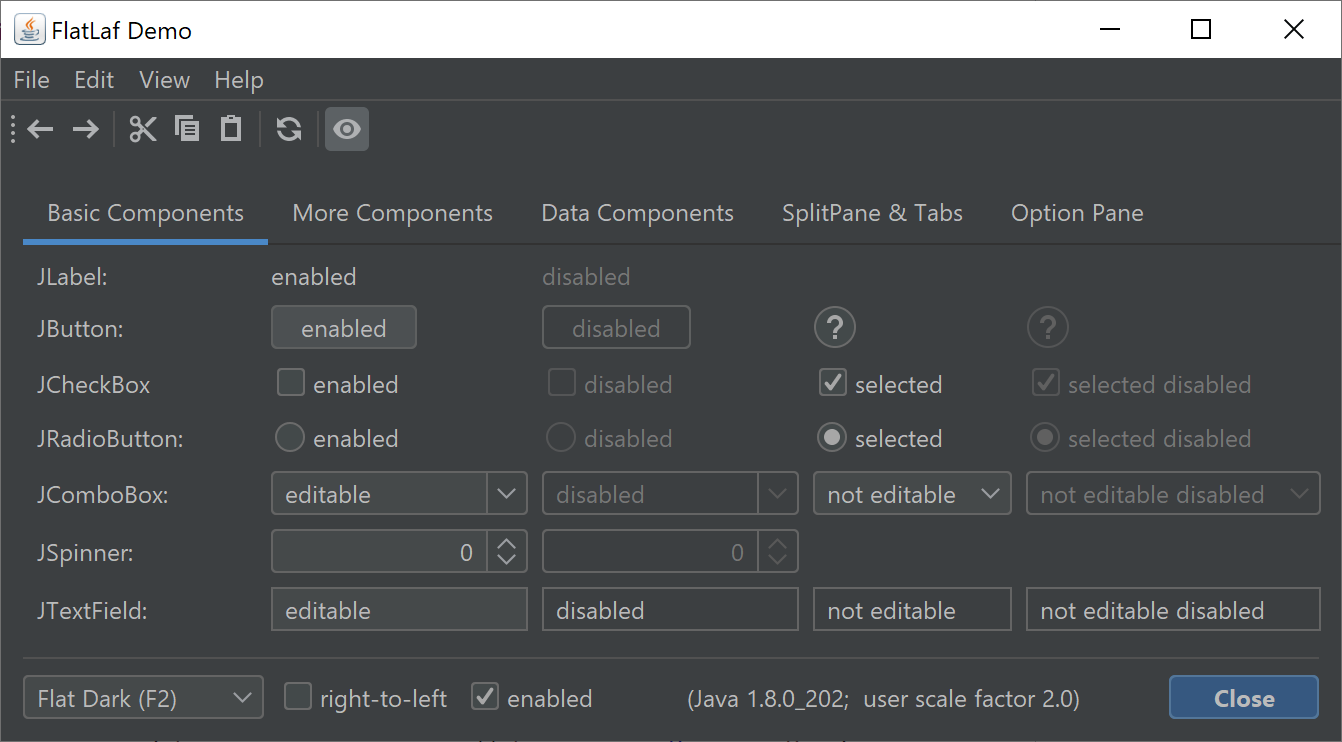The height and width of the screenshot is (742, 1342).
Task: Expand the not editable combo box
Action: [x=911, y=494]
